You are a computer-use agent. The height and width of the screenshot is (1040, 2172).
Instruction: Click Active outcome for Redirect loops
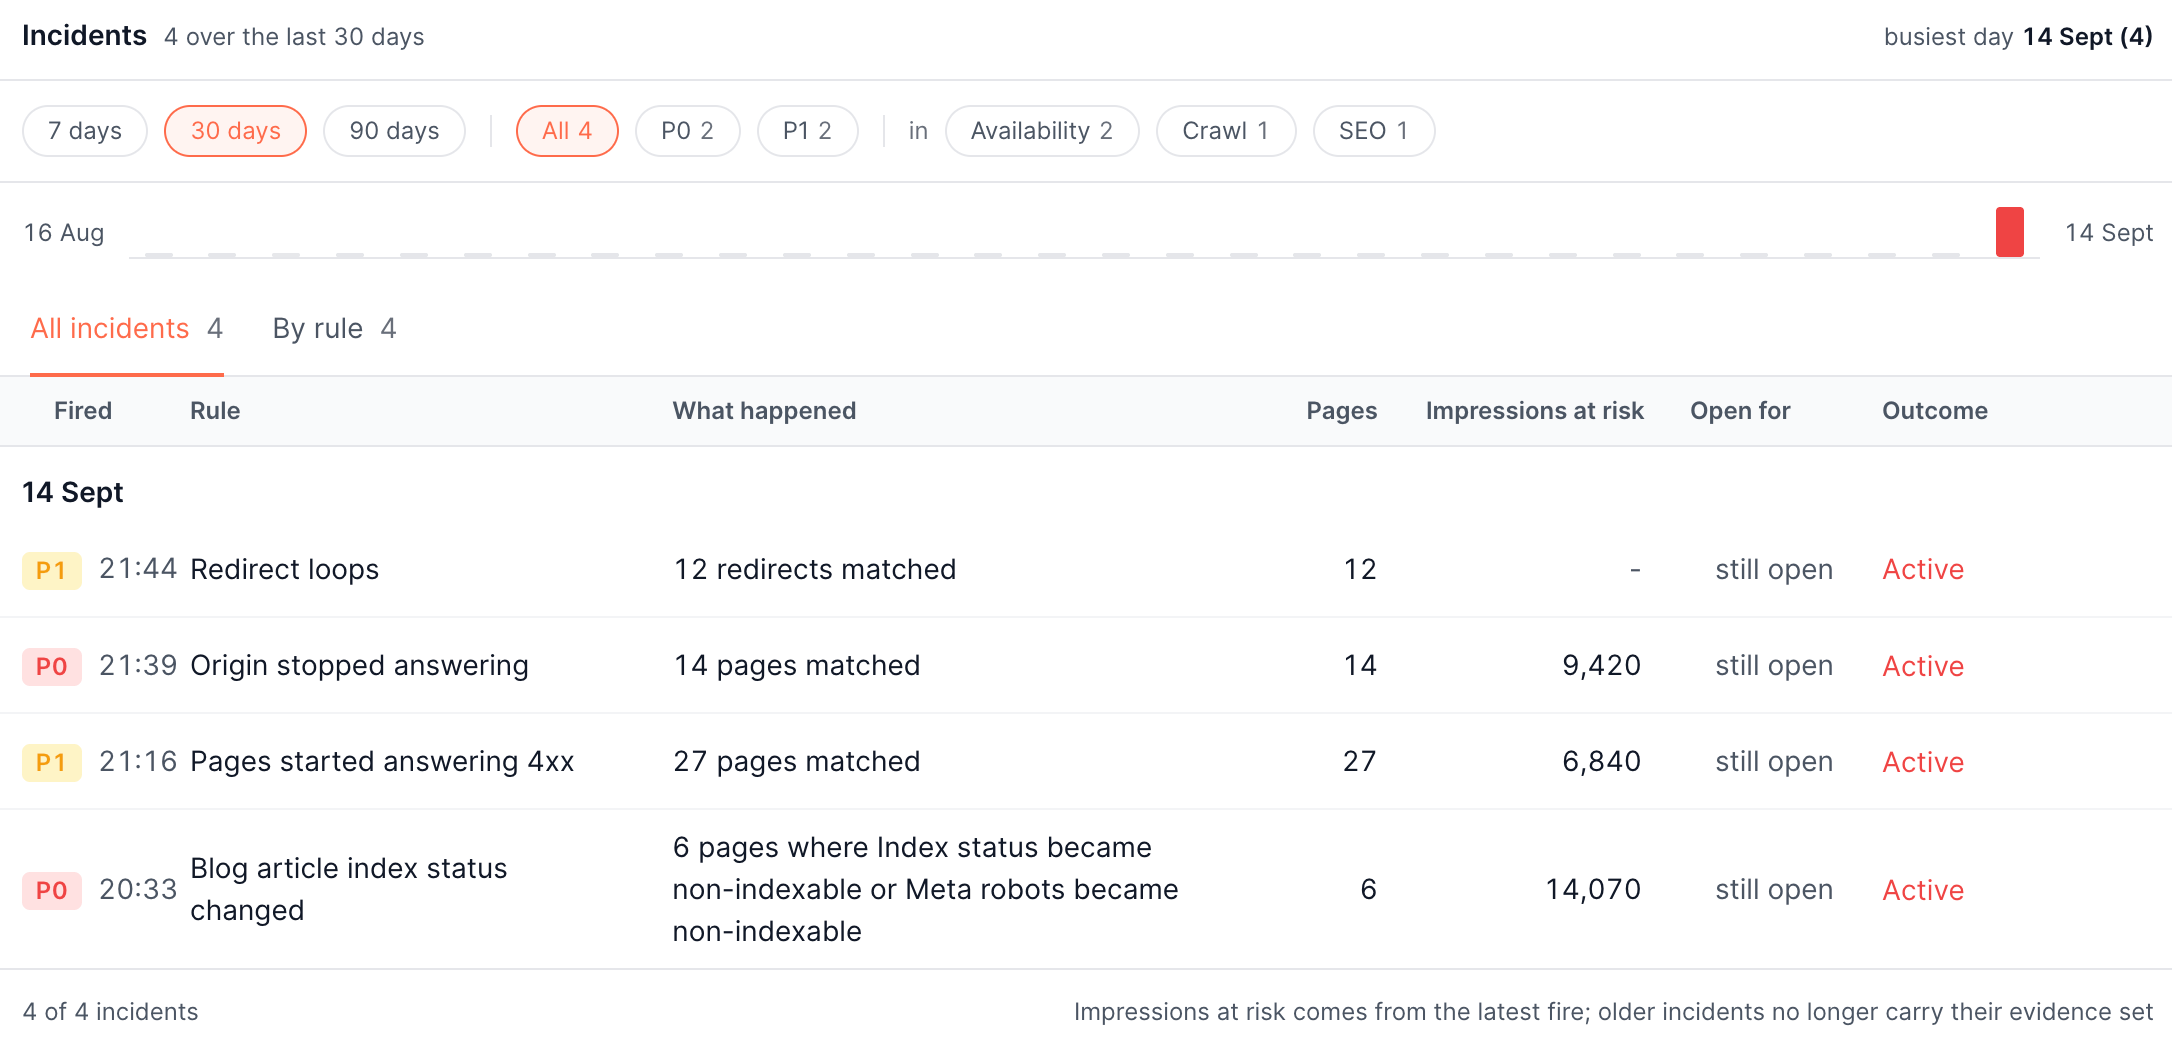click(x=1923, y=569)
